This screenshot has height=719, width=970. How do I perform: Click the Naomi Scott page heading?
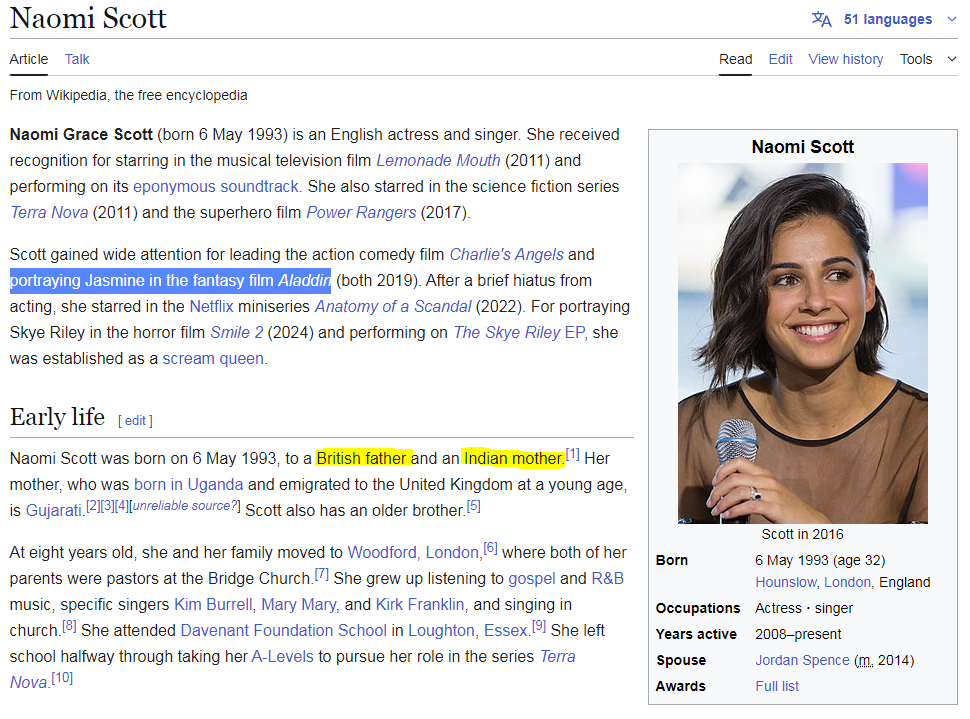pyautogui.click(x=88, y=18)
